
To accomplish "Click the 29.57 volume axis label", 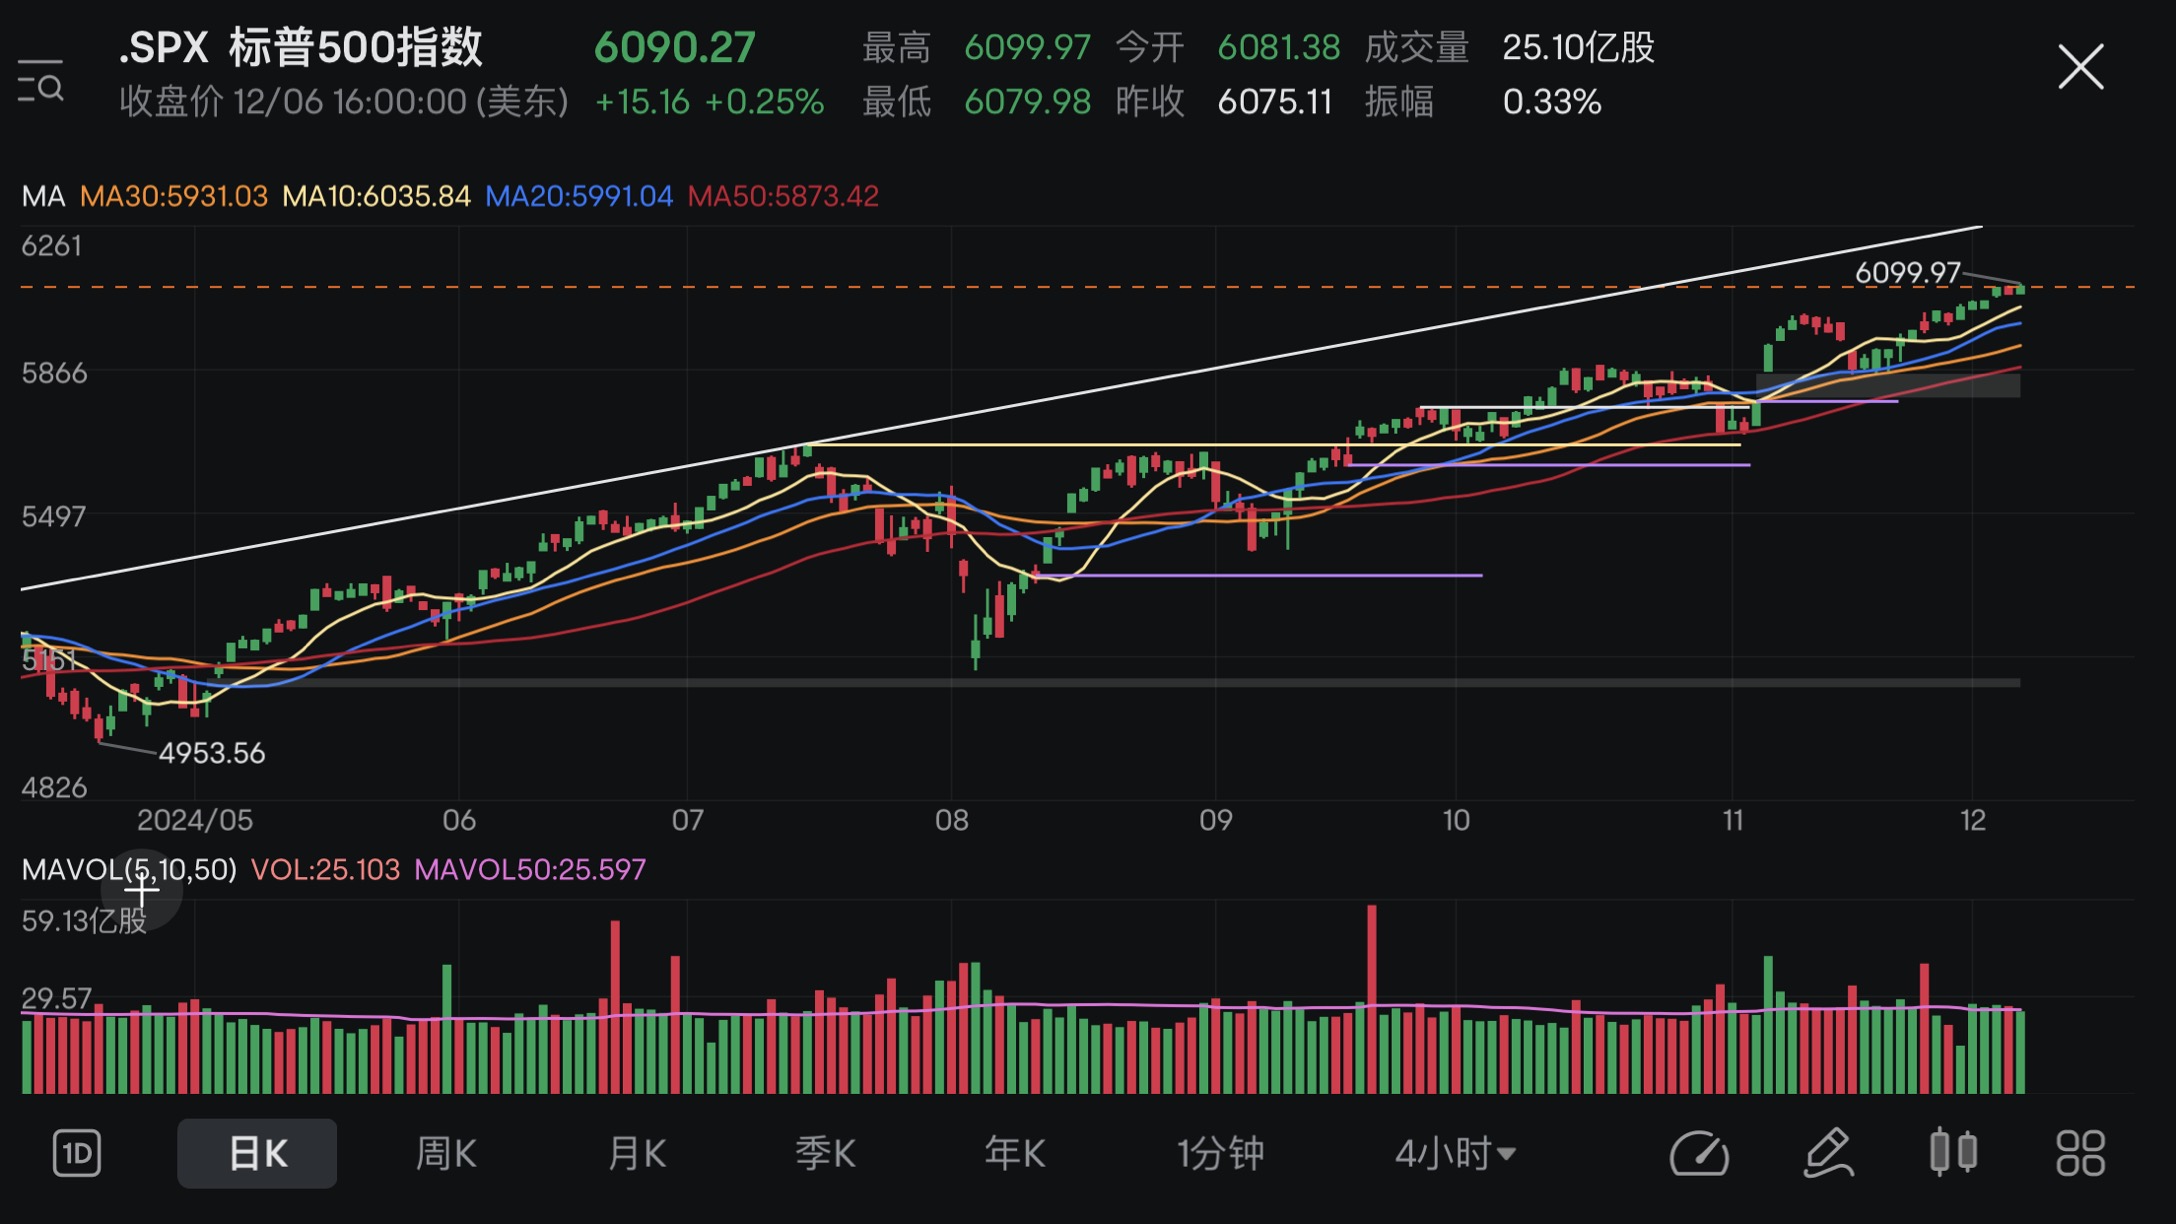I will pos(56,998).
